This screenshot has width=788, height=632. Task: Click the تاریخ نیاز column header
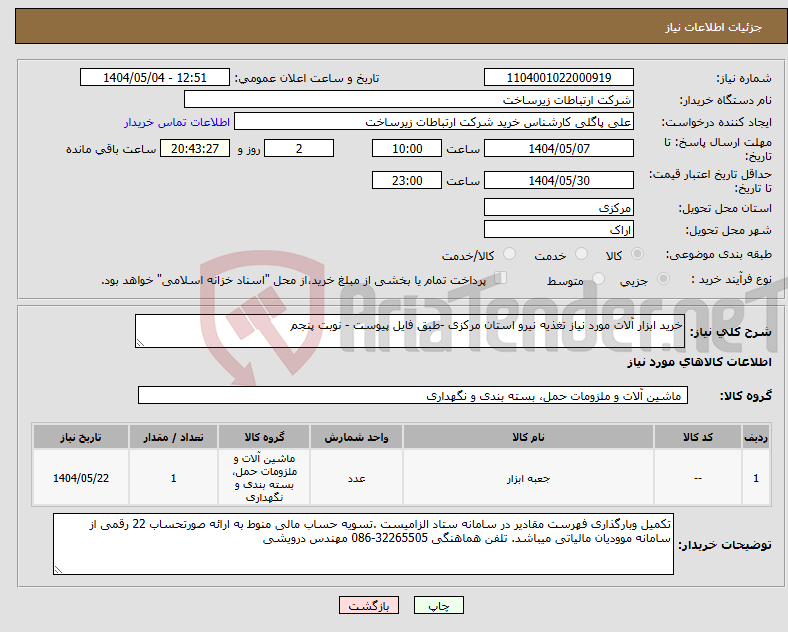81,437
